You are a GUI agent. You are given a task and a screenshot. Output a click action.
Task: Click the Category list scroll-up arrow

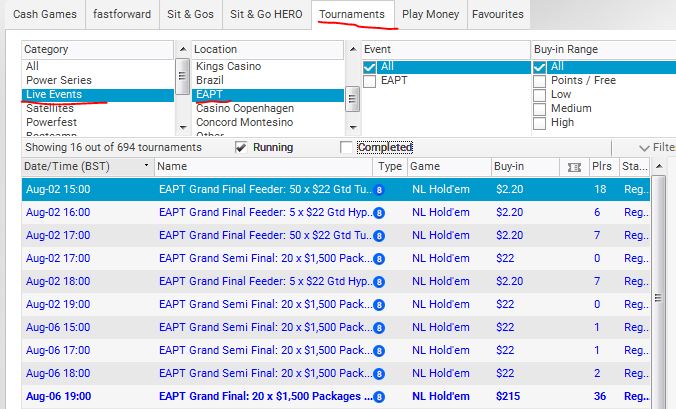point(183,49)
